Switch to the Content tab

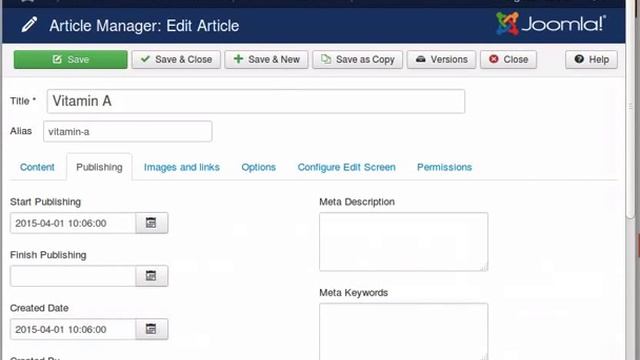pos(37,167)
